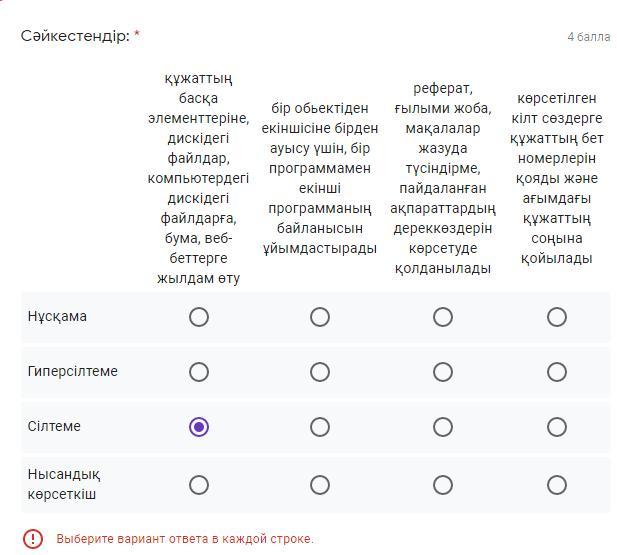Select Нысандық көрсеткіш radio in first column
Image resolution: width=617 pixels, height=555 pixels.
coord(198,485)
